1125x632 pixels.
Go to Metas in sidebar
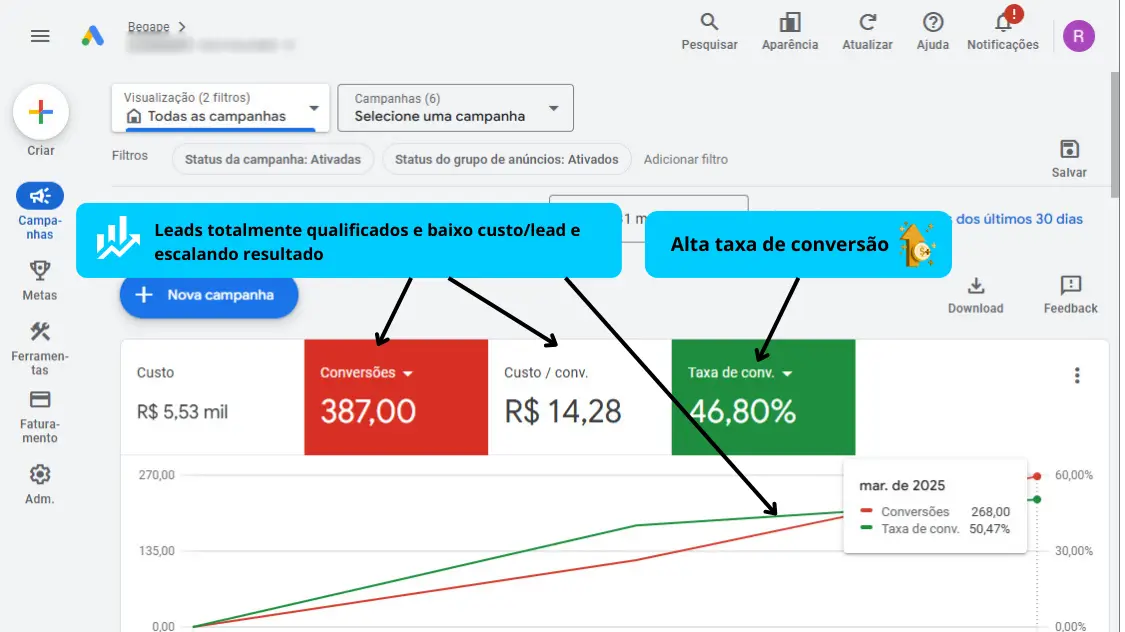[x=40, y=280]
